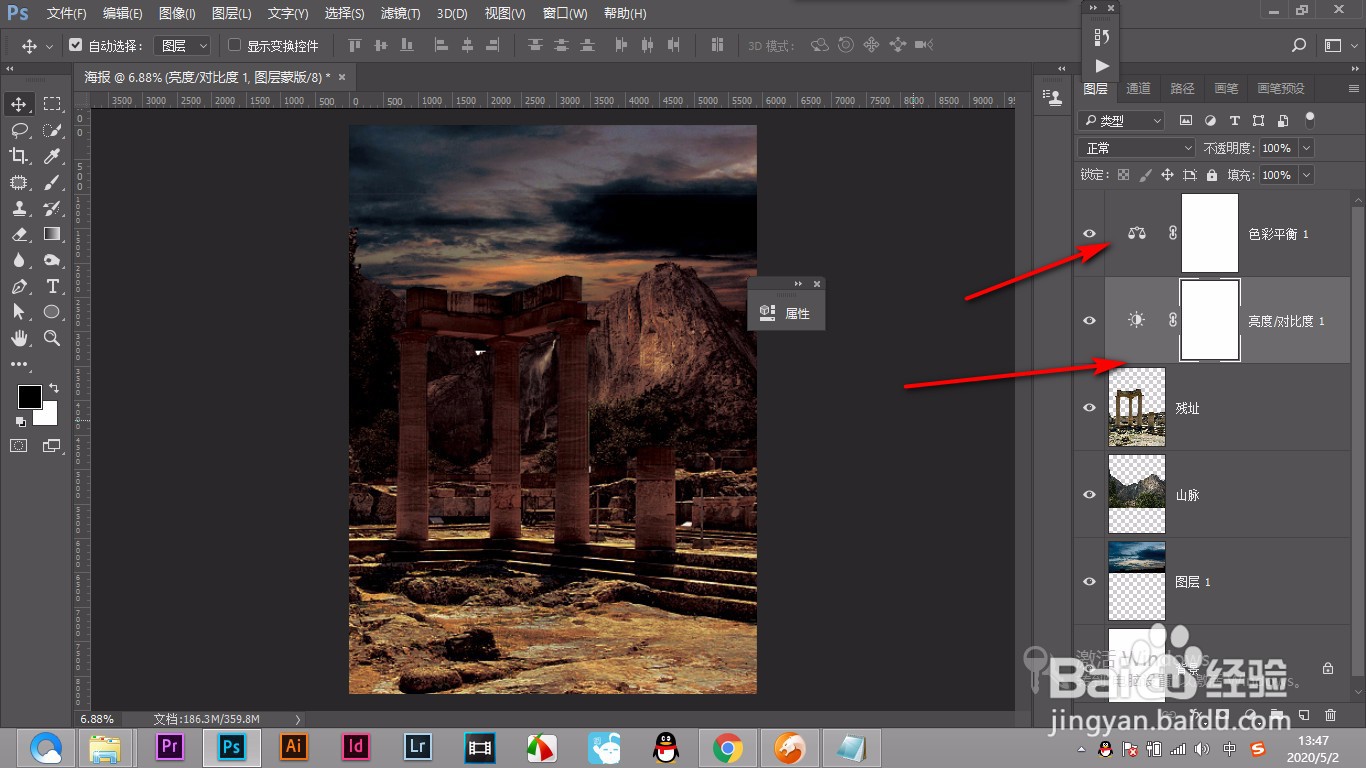Filter layers by type layer icon
Image resolution: width=1366 pixels, height=768 pixels.
[1234, 120]
